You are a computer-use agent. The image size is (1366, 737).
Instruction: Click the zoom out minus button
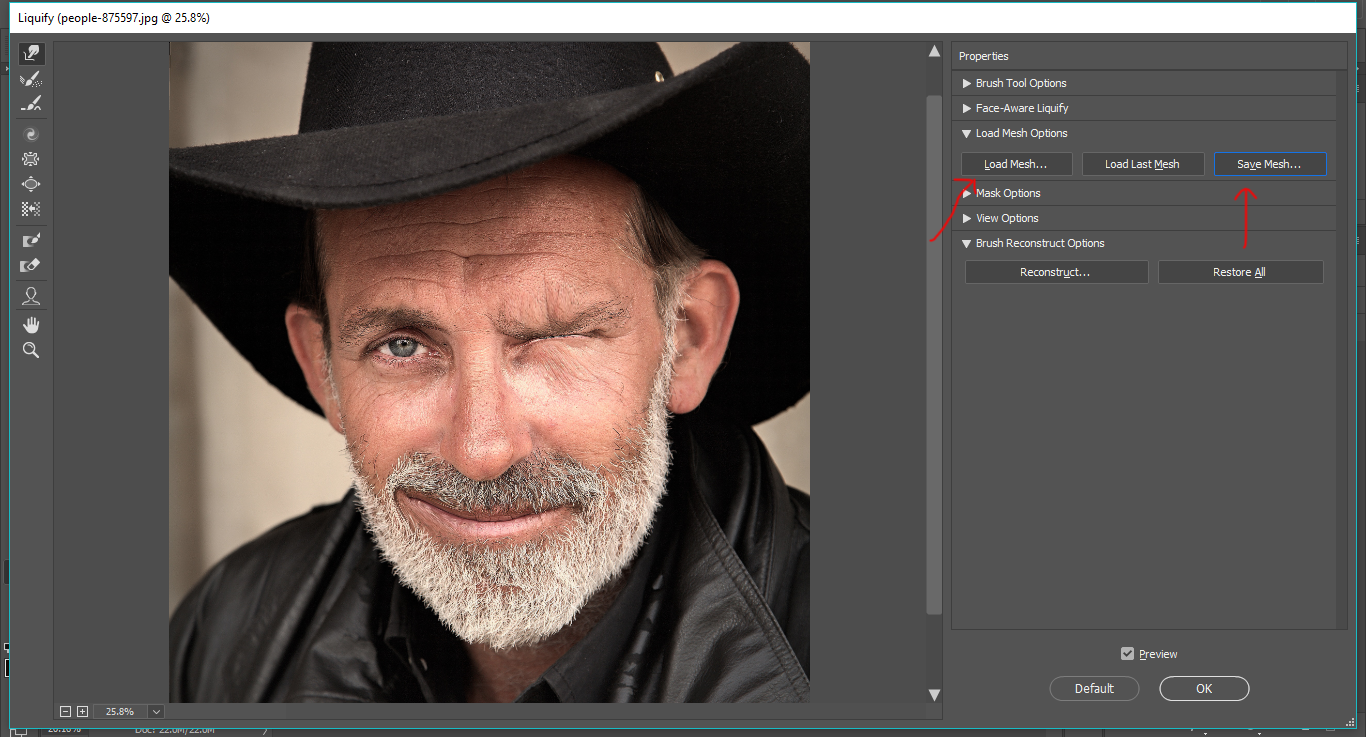pos(66,711)
